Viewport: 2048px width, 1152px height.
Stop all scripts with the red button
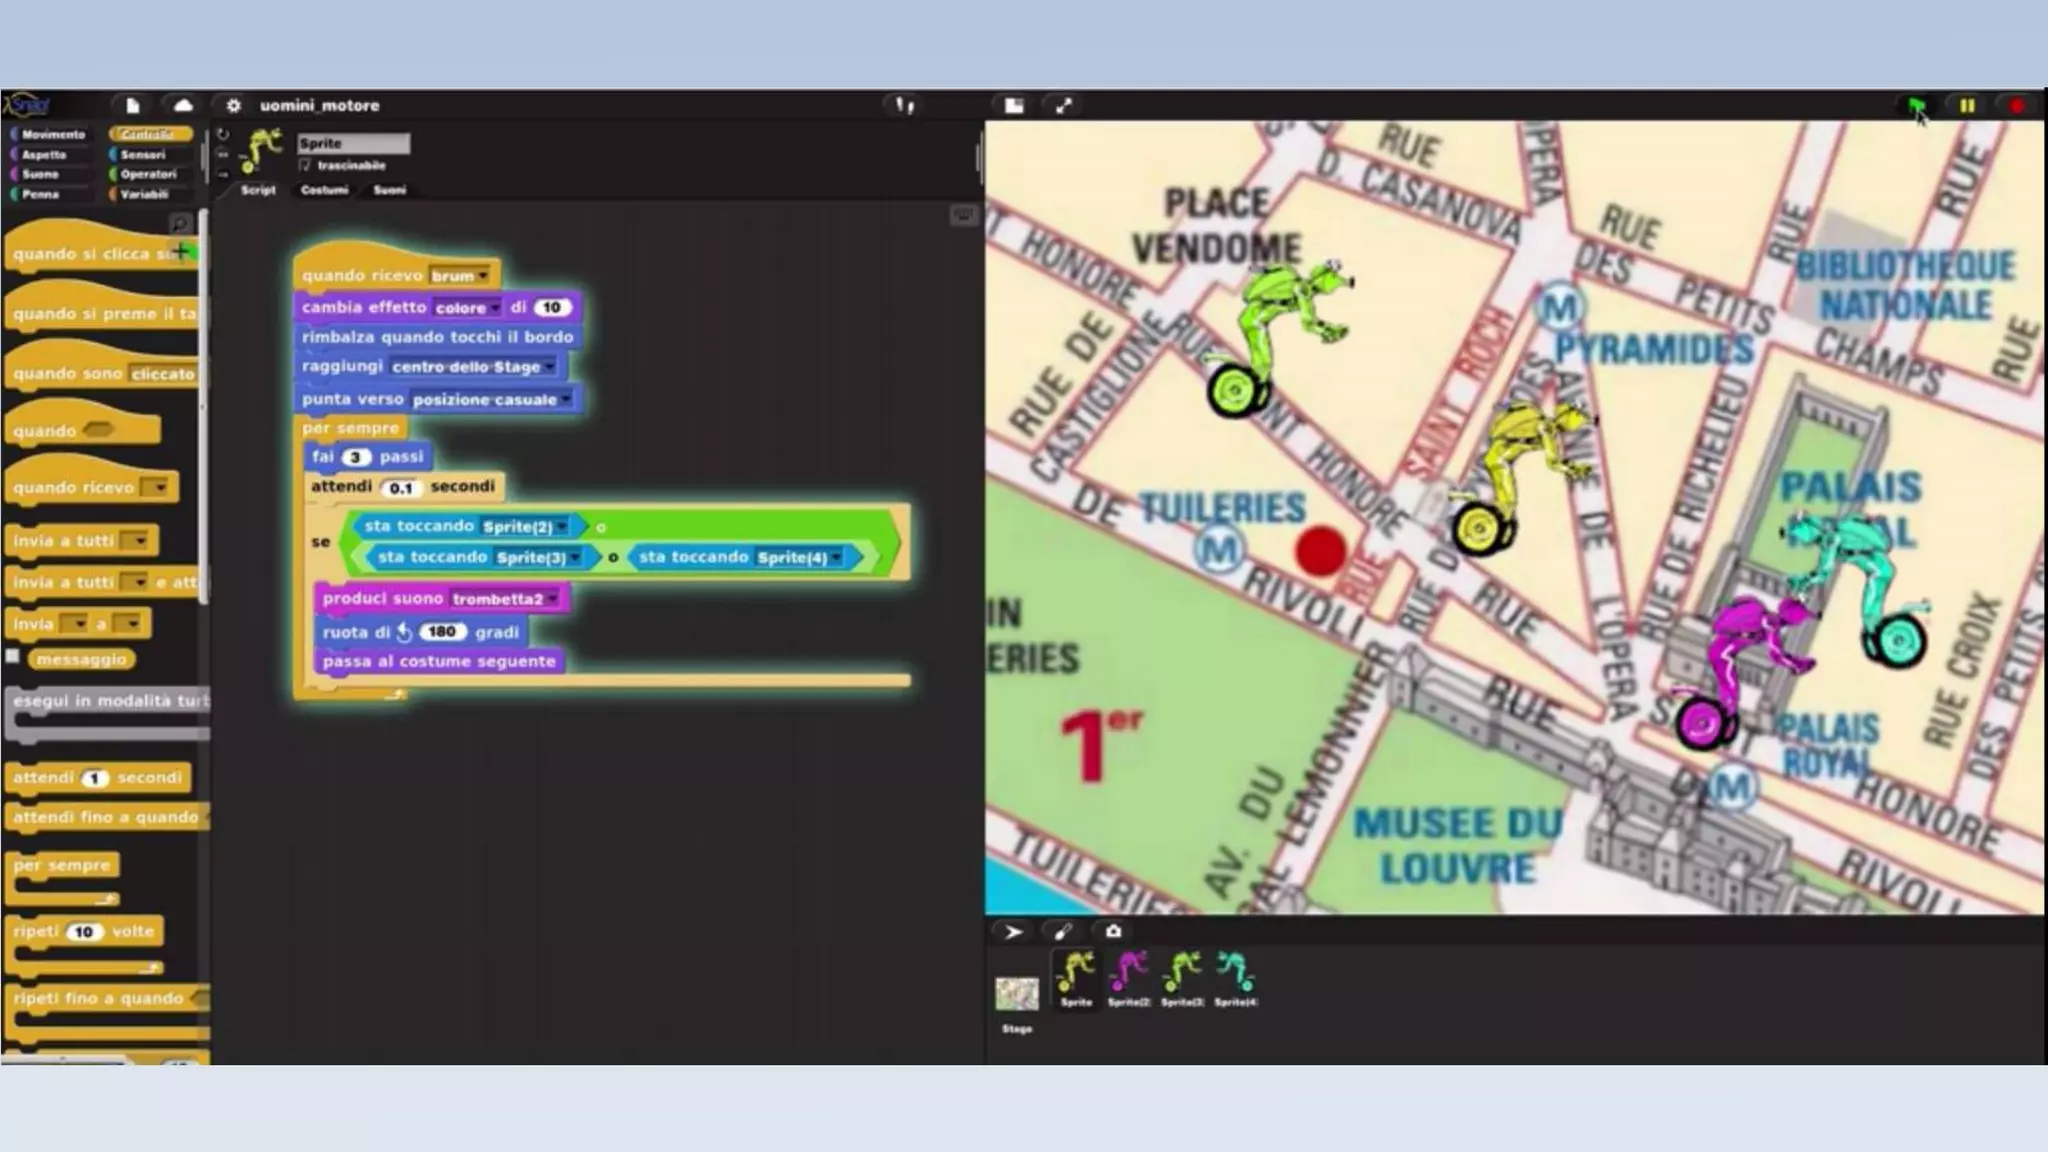click(x=2016, y=105)
